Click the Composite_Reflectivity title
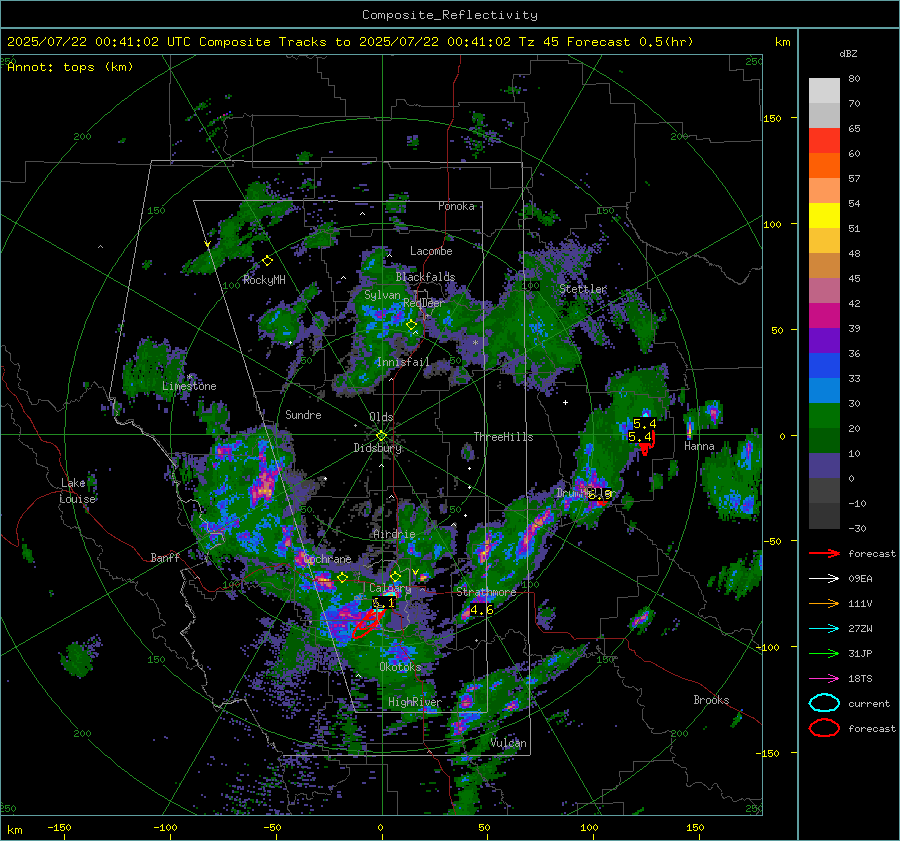This screenshot has height=841, width=900. pos(449,15)
